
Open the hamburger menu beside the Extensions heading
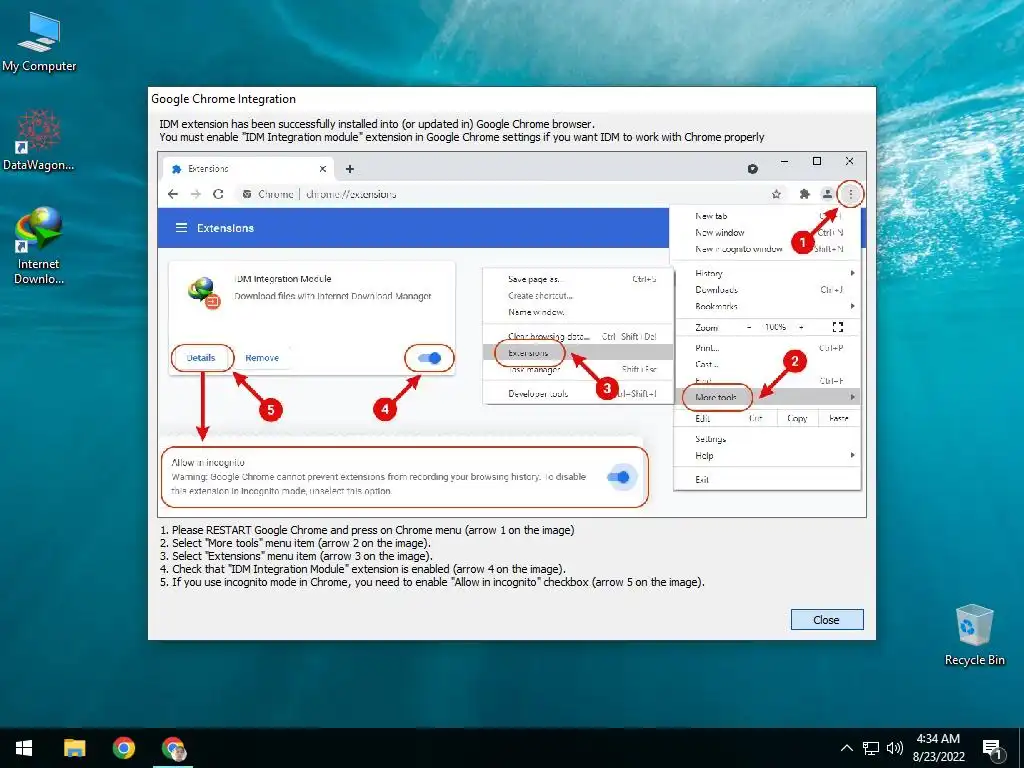182,228
